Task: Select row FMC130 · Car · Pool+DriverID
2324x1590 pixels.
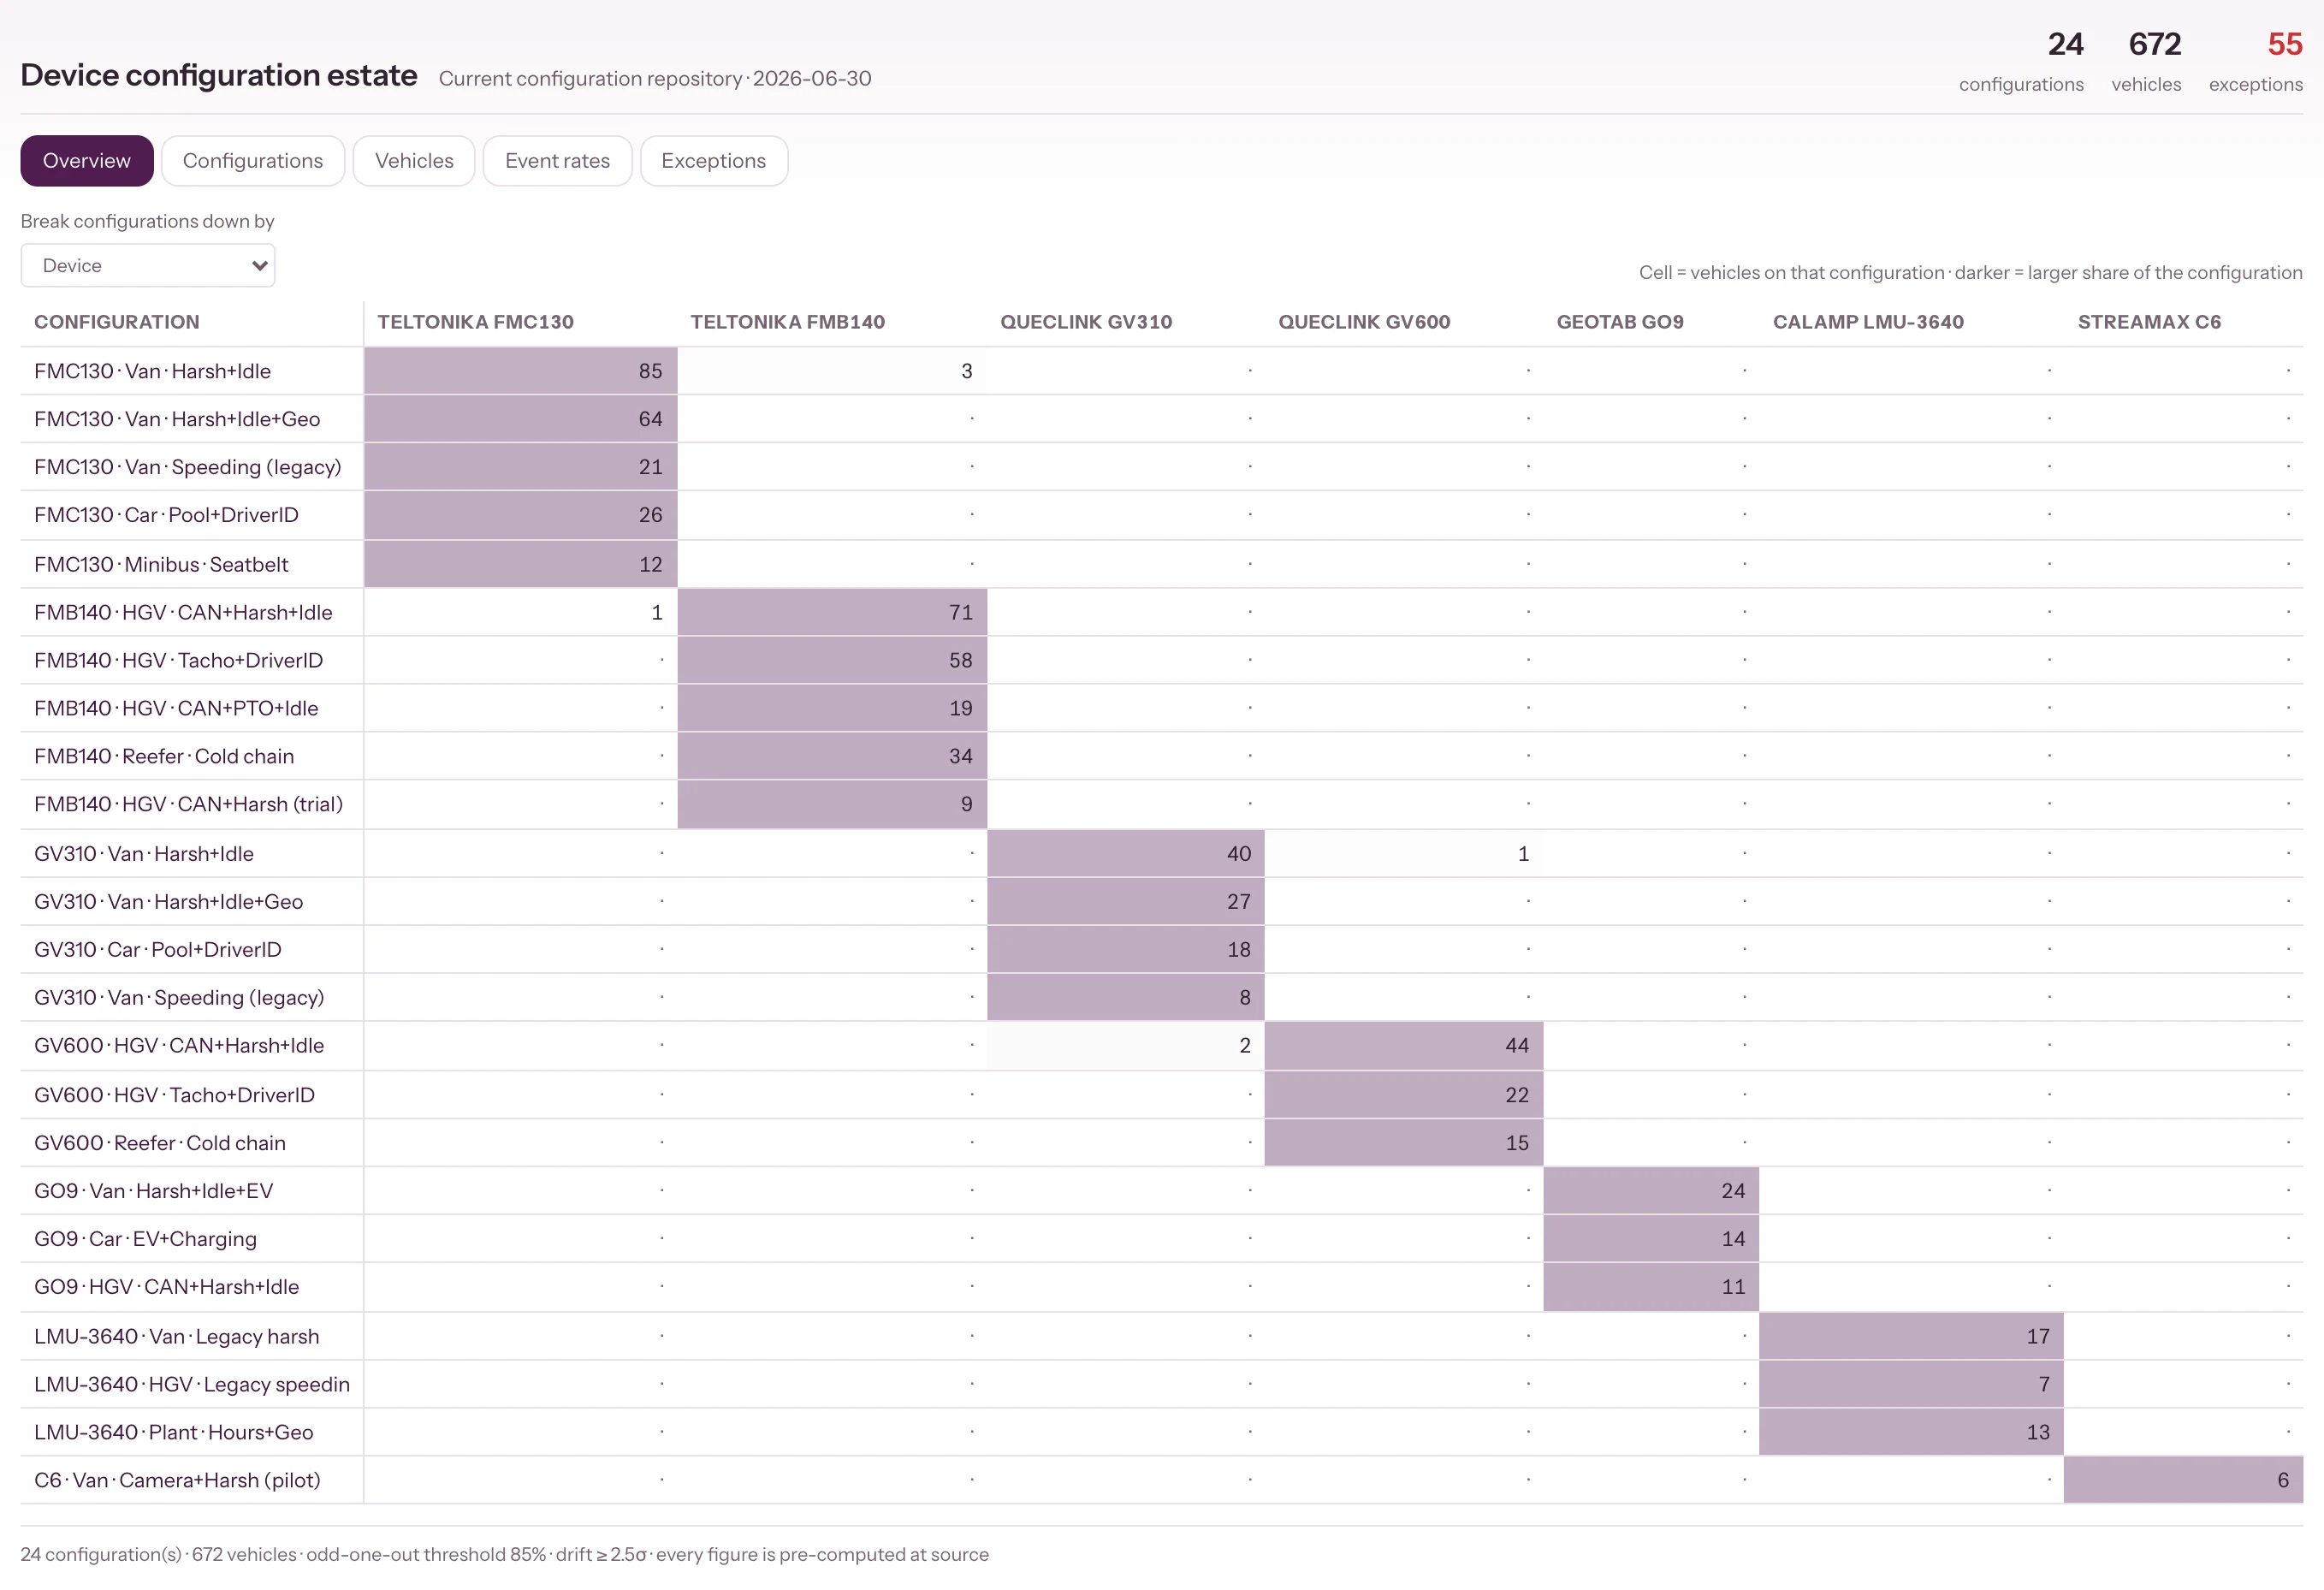Action: 1162,515
